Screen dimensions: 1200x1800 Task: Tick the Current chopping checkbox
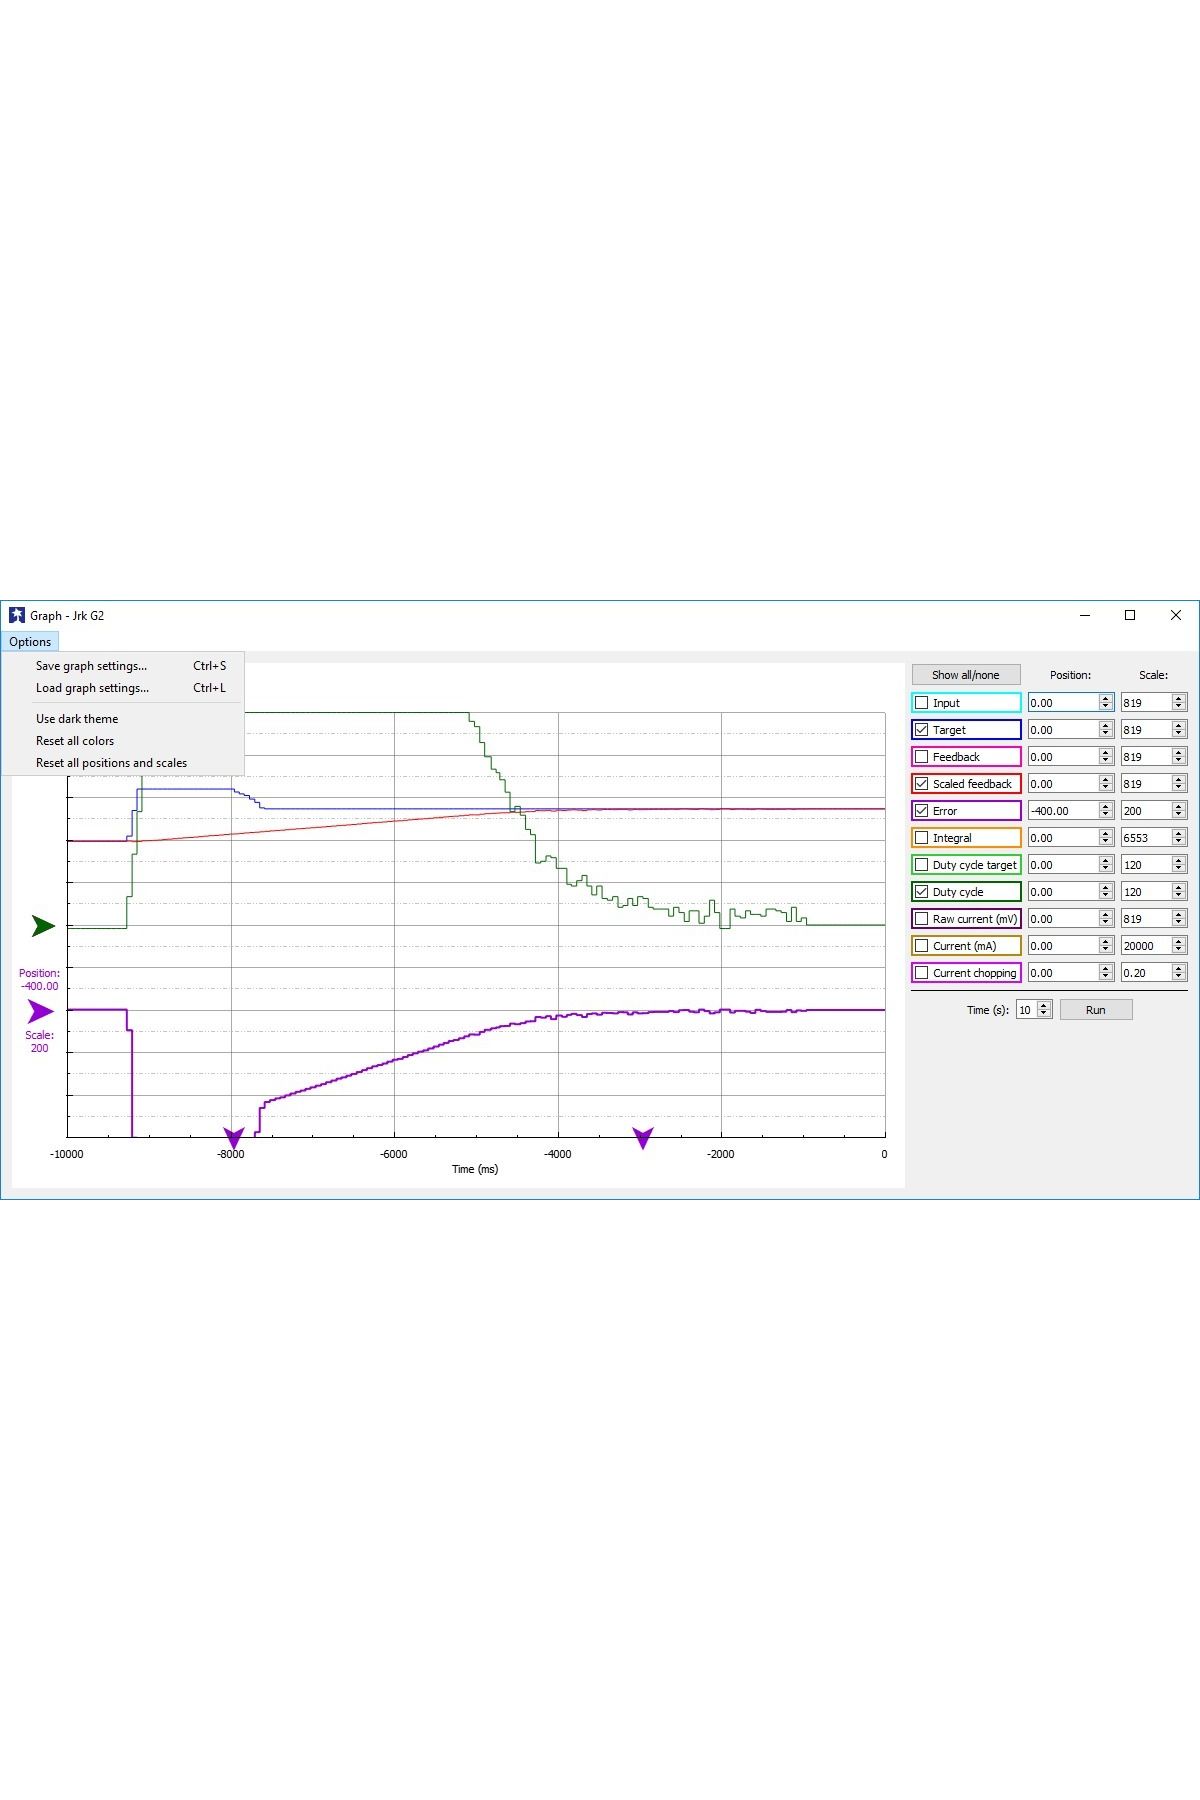tap(922, 973)
